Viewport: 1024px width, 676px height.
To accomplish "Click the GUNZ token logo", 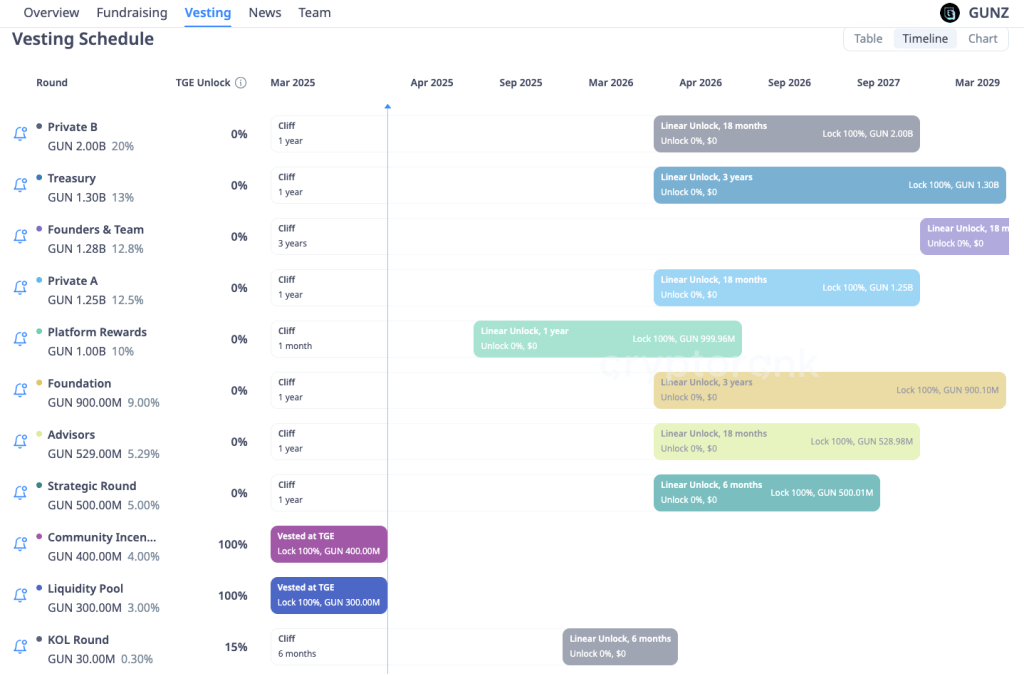I will (949, 12).
